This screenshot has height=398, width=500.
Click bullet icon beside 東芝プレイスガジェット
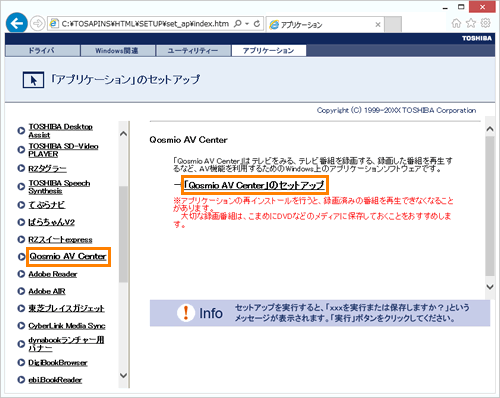[21, 308]
